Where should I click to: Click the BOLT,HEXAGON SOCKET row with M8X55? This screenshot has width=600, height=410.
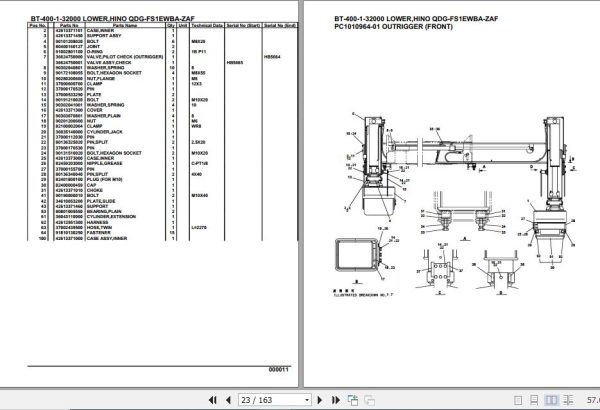click(163, 73)
